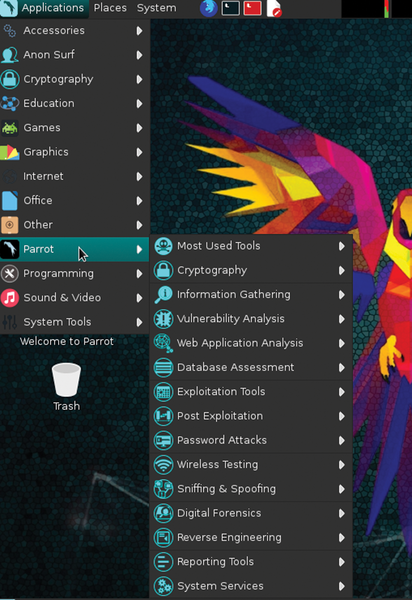
Task: Open the Places menu
Action: 110,8
